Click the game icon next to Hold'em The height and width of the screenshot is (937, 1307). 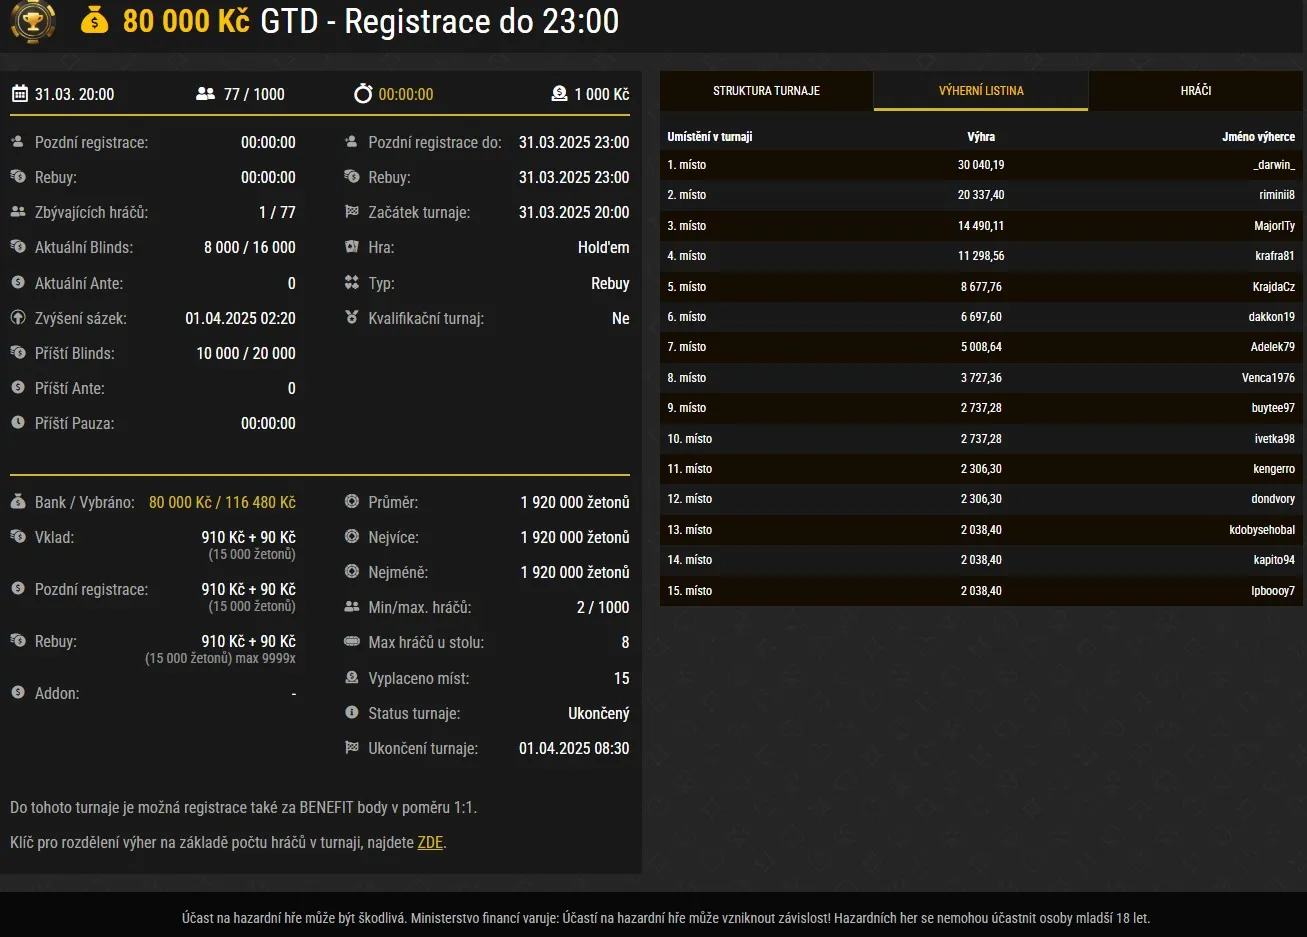351,247
